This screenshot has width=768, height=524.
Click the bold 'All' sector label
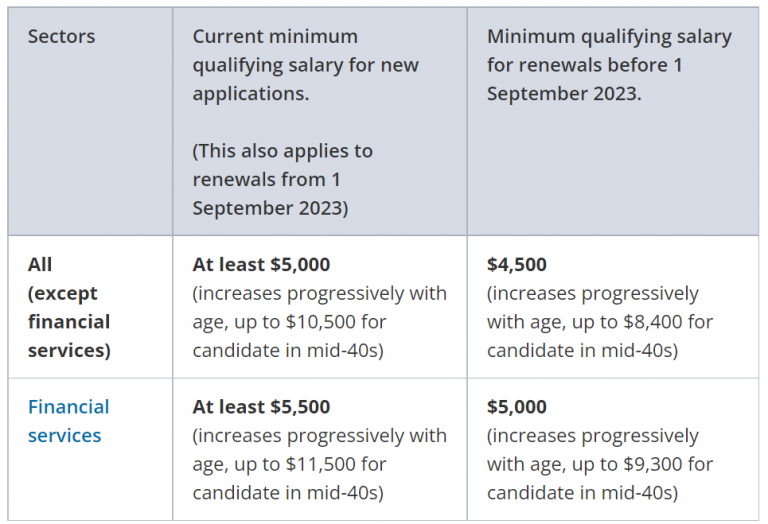click(40, 265)
